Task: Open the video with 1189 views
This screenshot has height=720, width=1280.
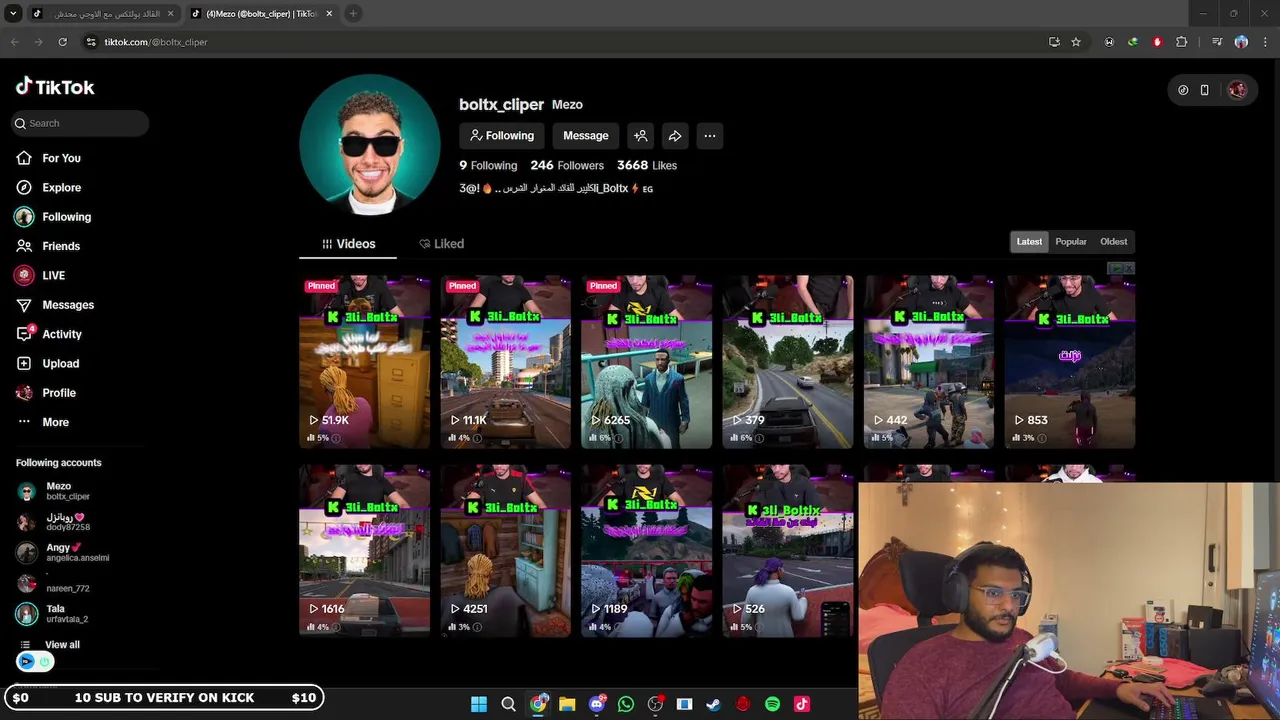Action: tap(647, 551)
